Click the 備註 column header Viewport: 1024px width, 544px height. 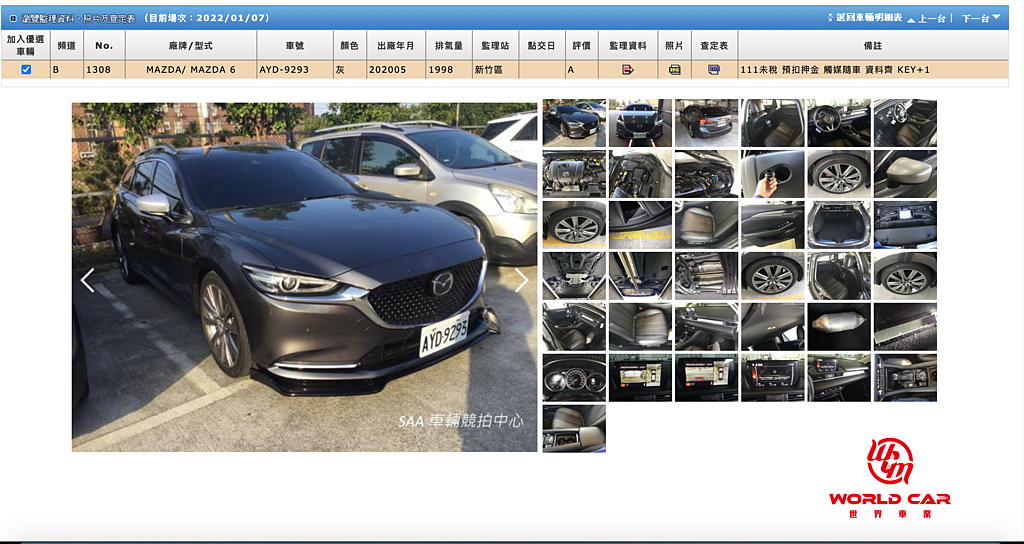[x=872, y=46]
